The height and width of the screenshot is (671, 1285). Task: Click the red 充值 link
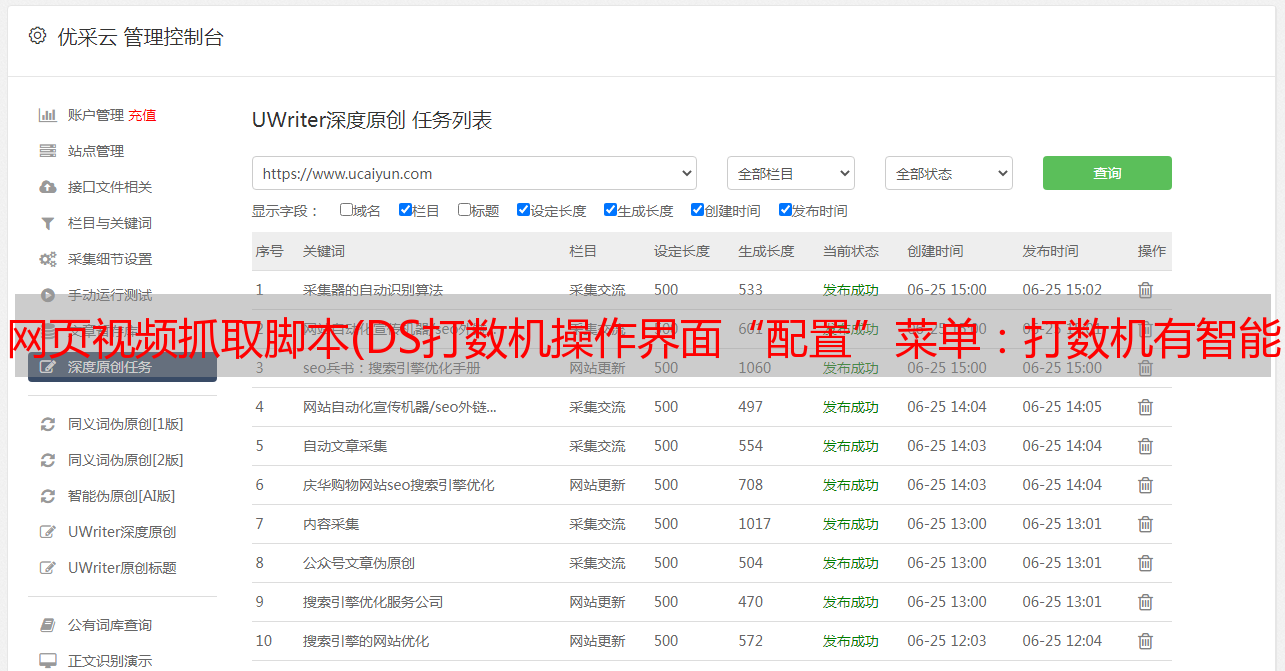[142, 115]
